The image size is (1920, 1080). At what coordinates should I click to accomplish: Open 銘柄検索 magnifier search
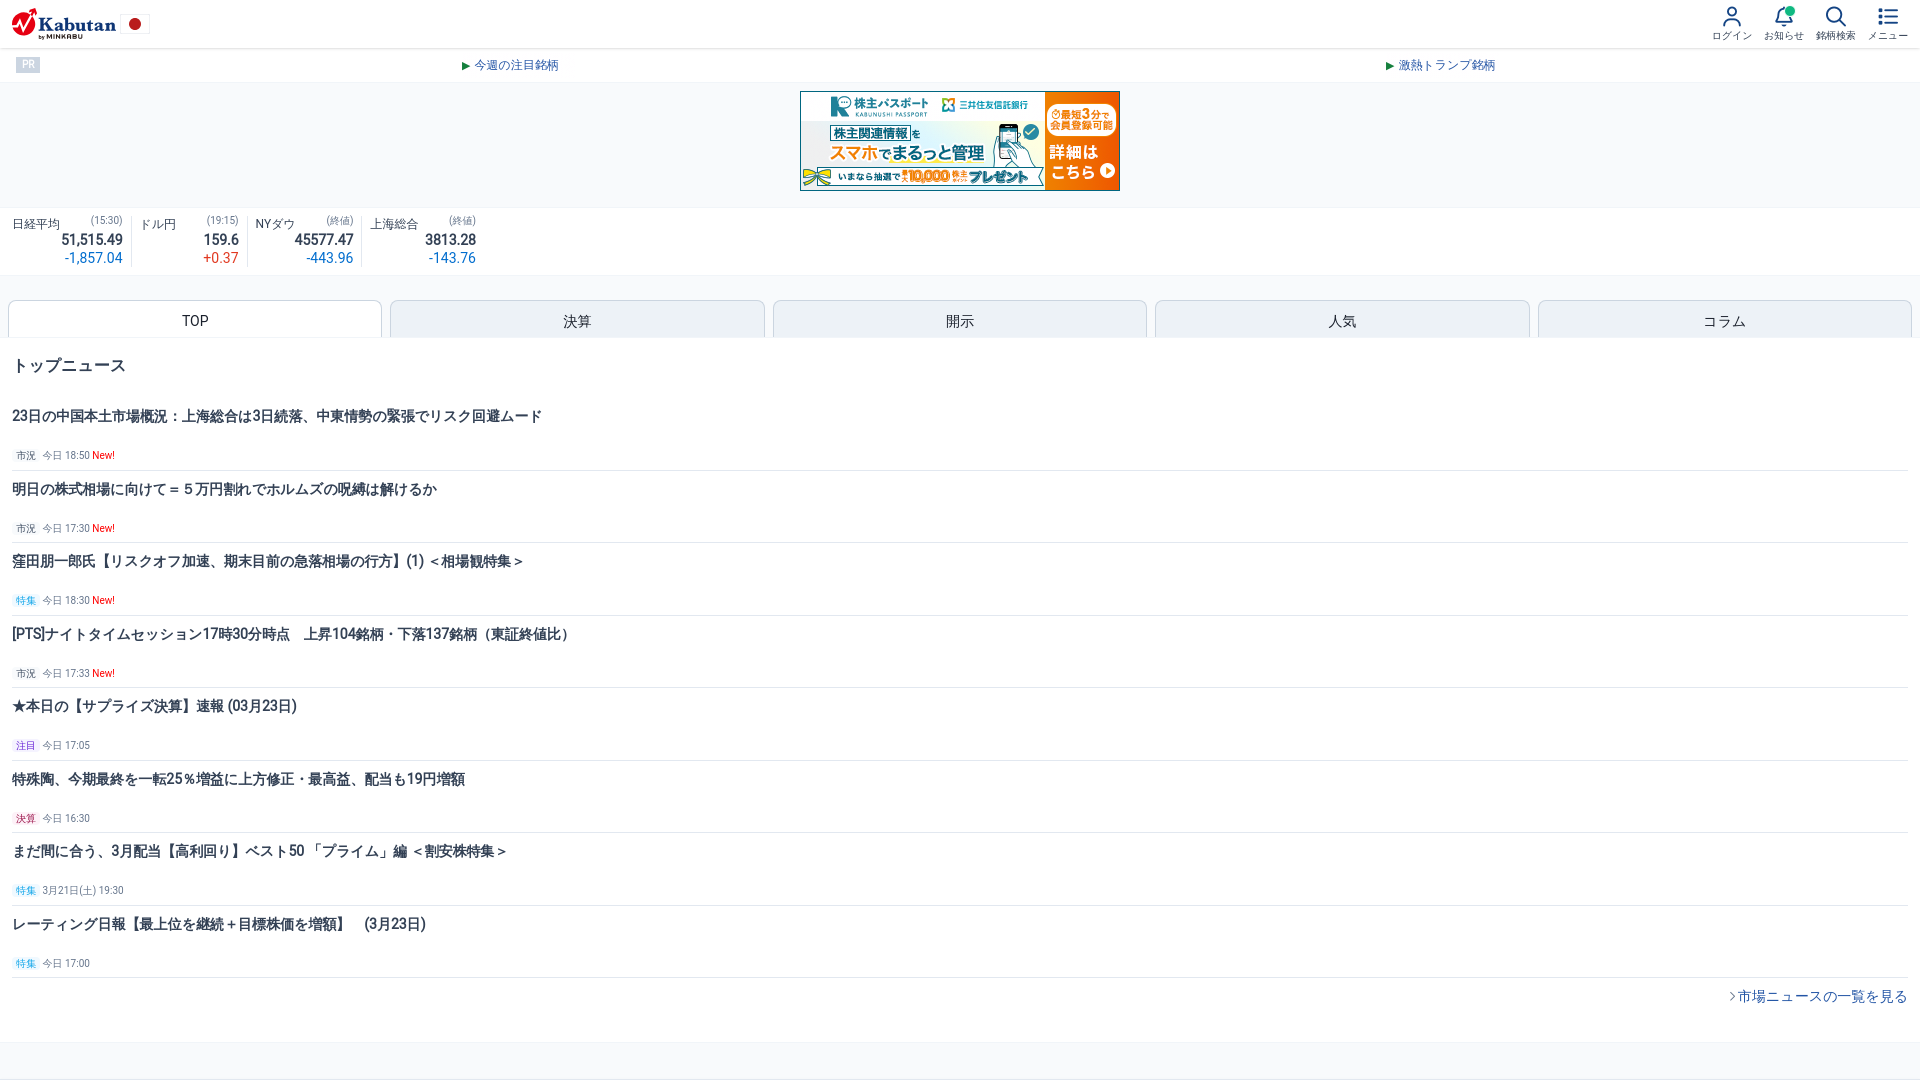pos(1835,24)
